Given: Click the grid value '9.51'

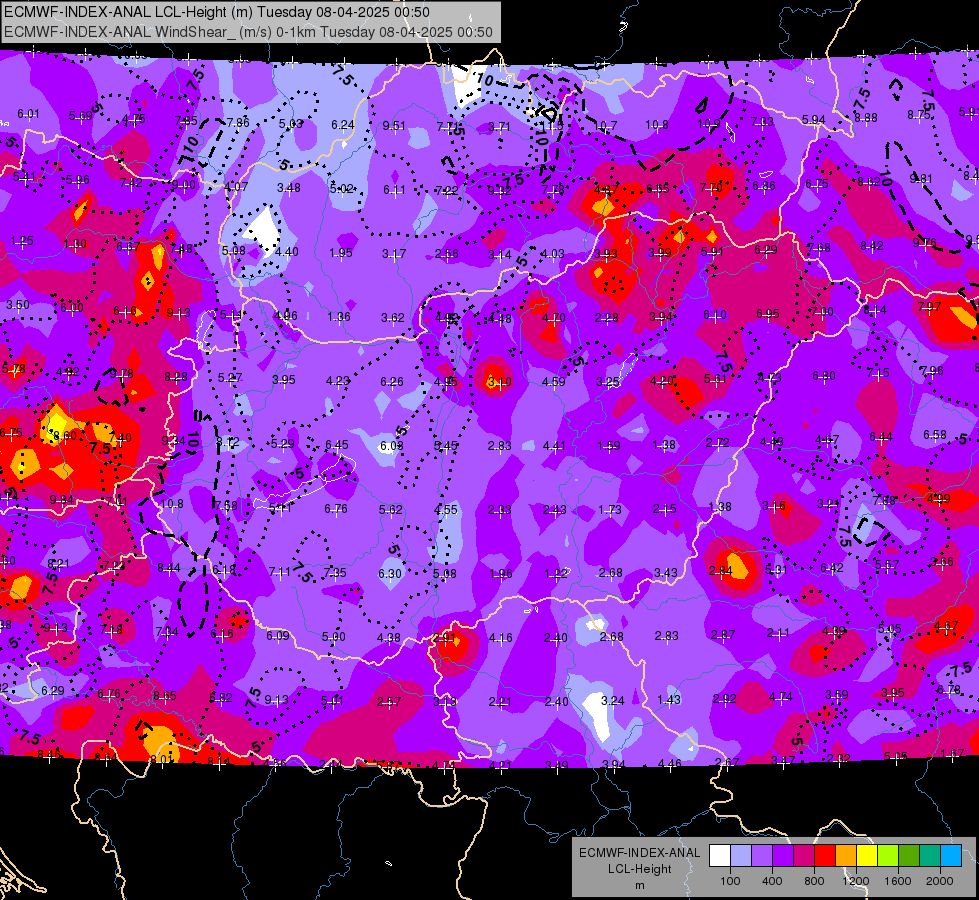Looking at the screenshot, I should [394, 126].
